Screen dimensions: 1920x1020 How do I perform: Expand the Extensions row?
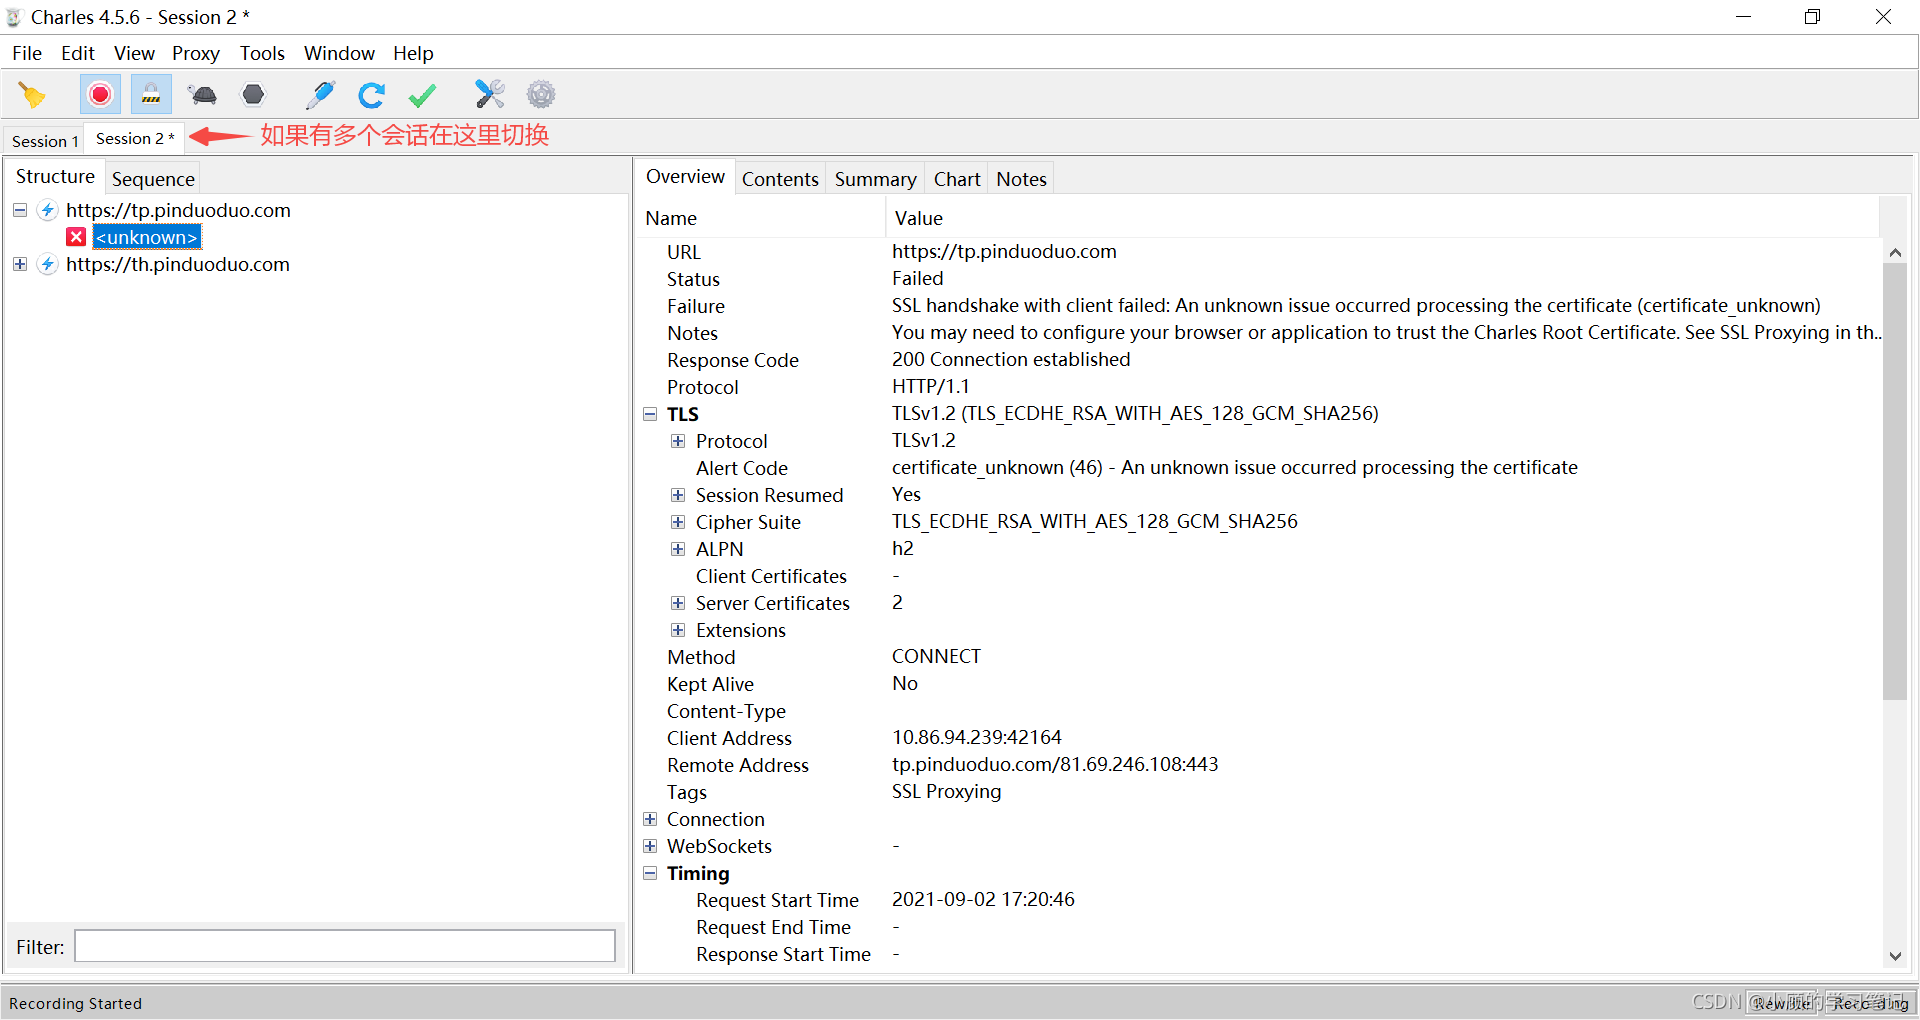[x=678, y=630]
